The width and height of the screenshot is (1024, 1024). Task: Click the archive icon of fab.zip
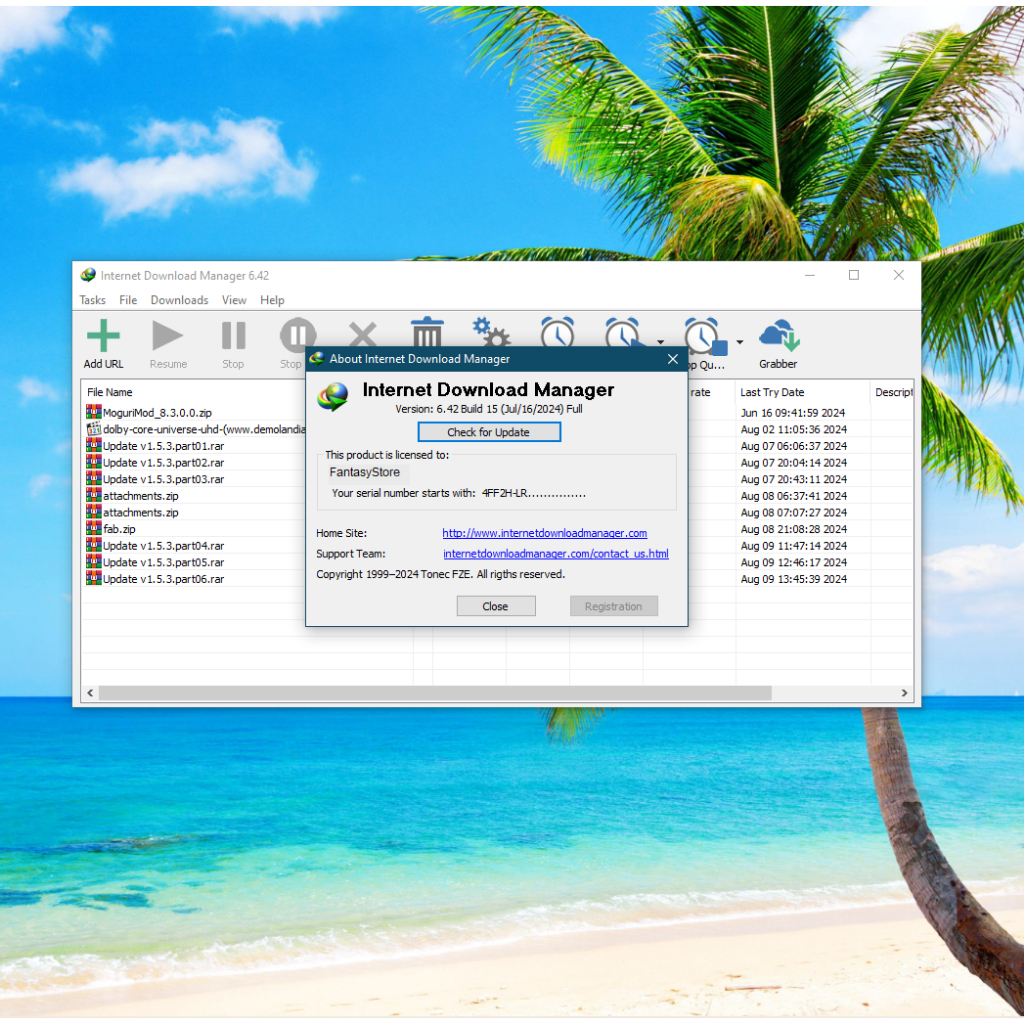(x=93, y=528)
